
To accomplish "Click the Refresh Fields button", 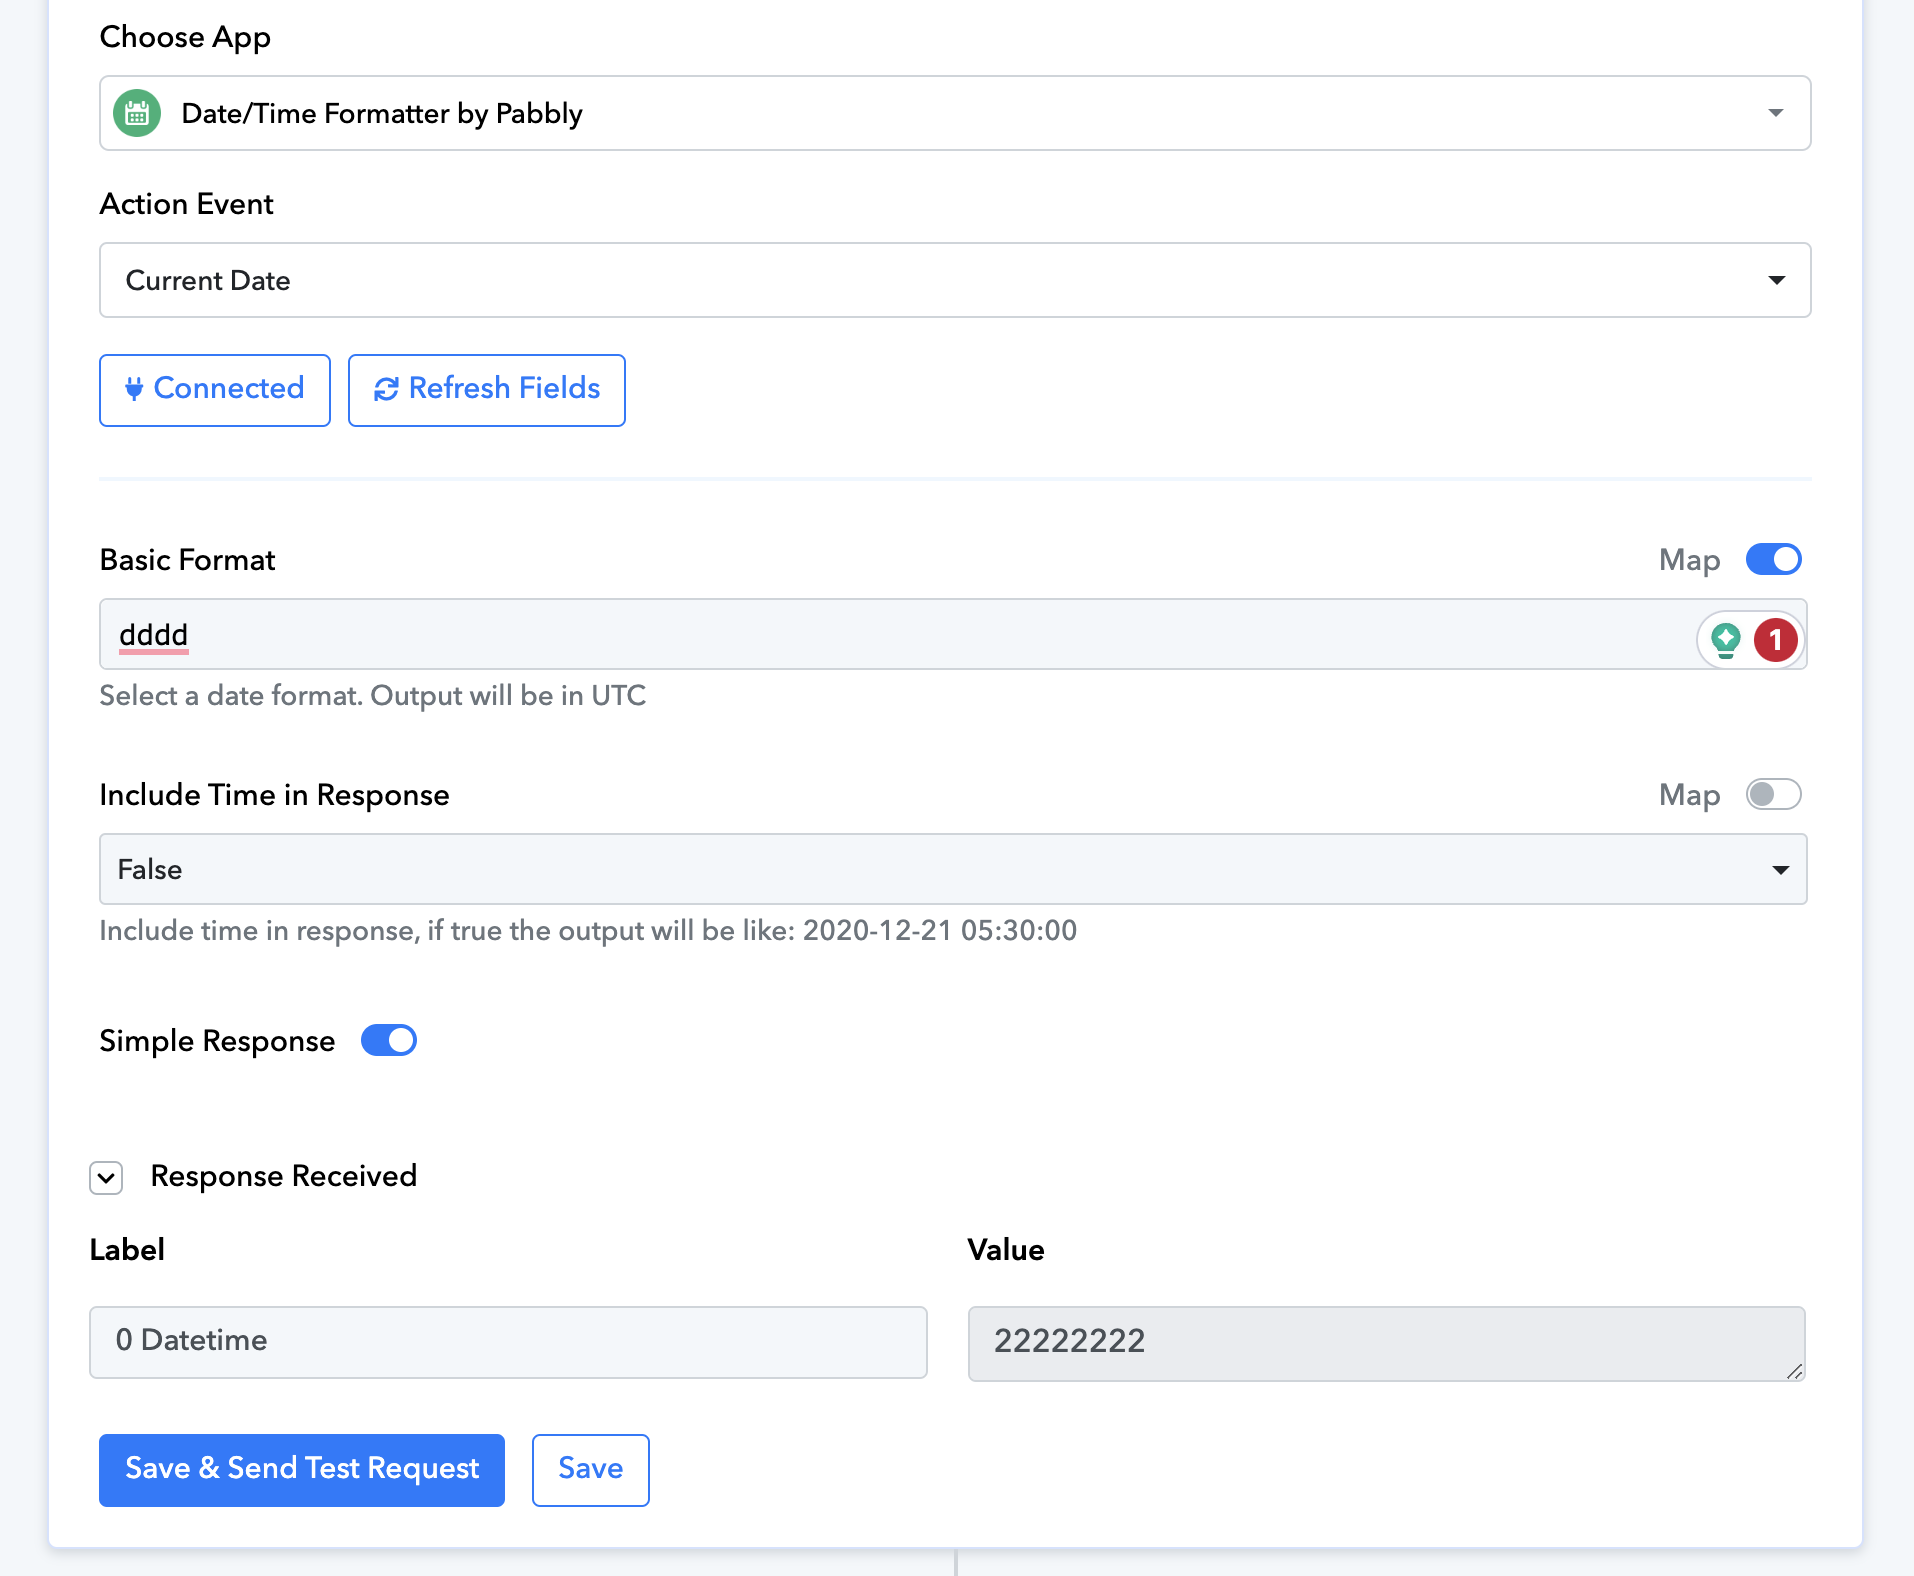I will pos(487,390).
